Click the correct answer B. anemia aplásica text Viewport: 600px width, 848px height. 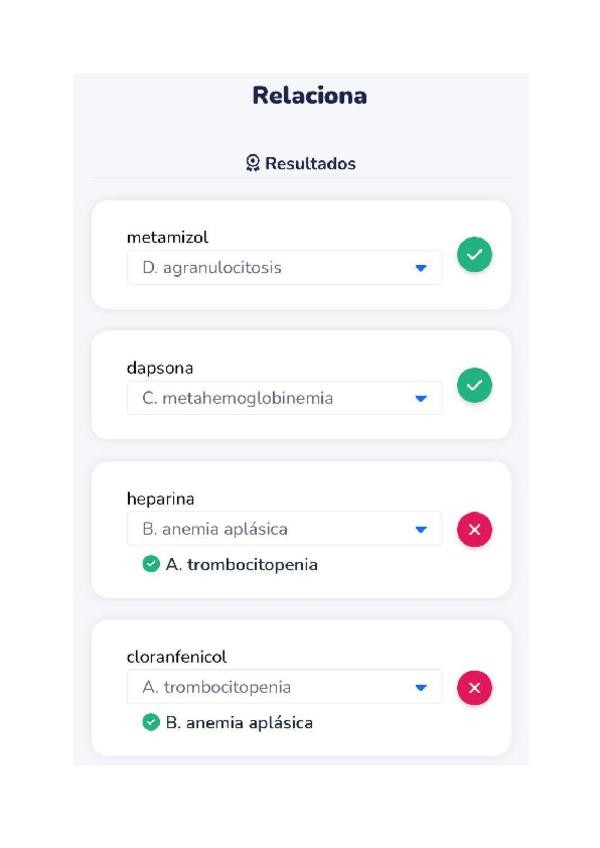pos(239,722)
